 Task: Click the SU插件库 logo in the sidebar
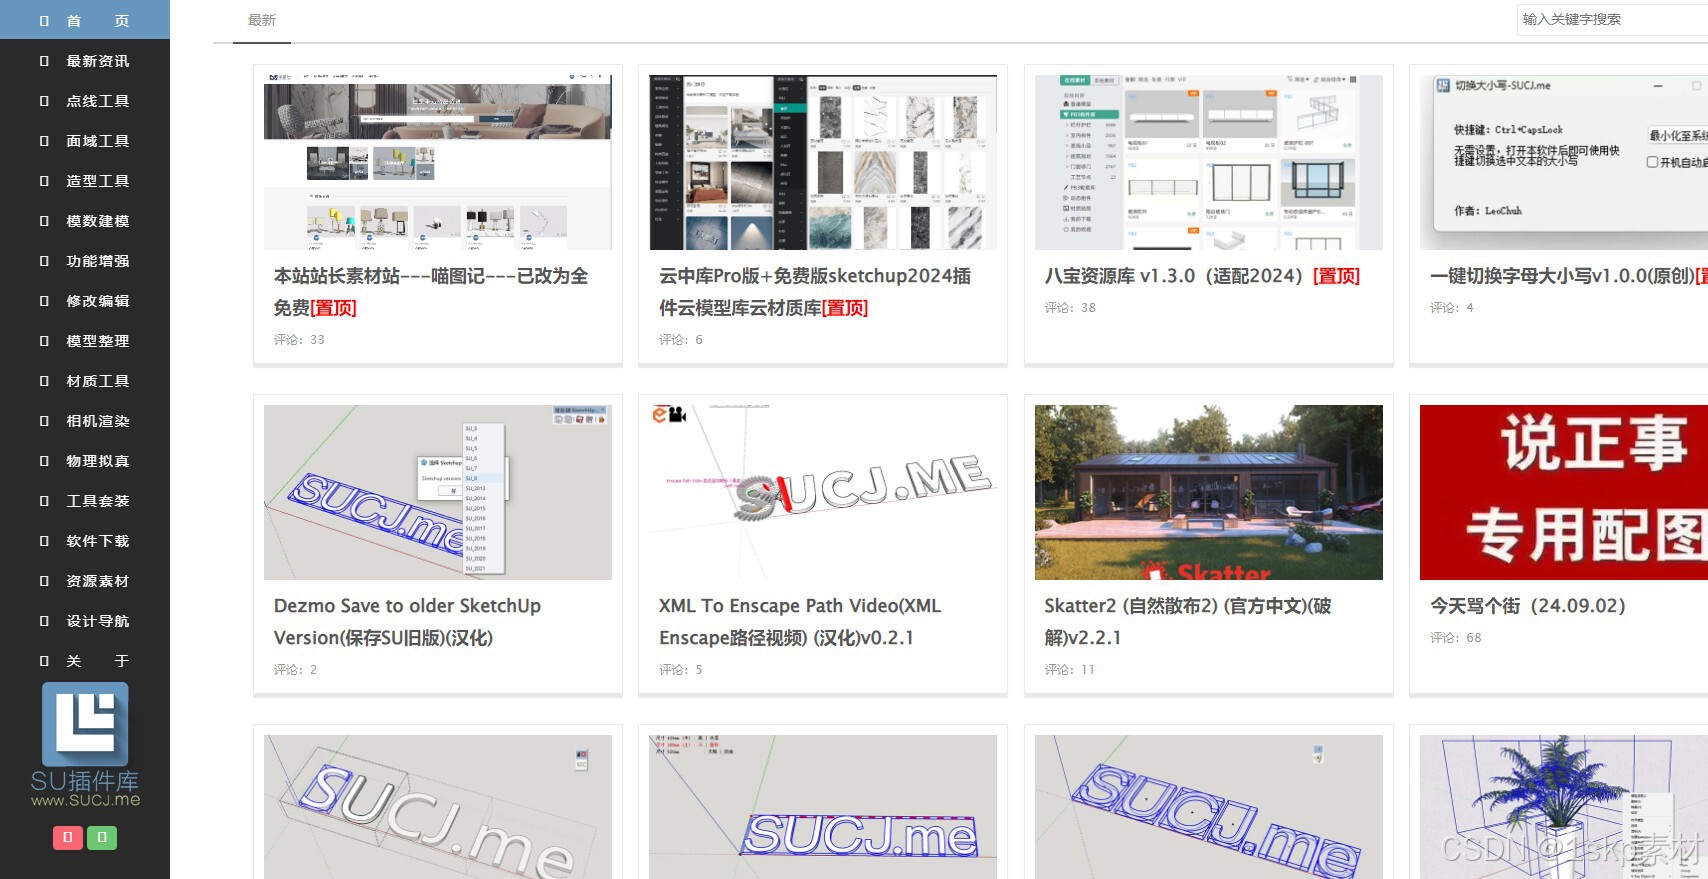tap(85, 745)
